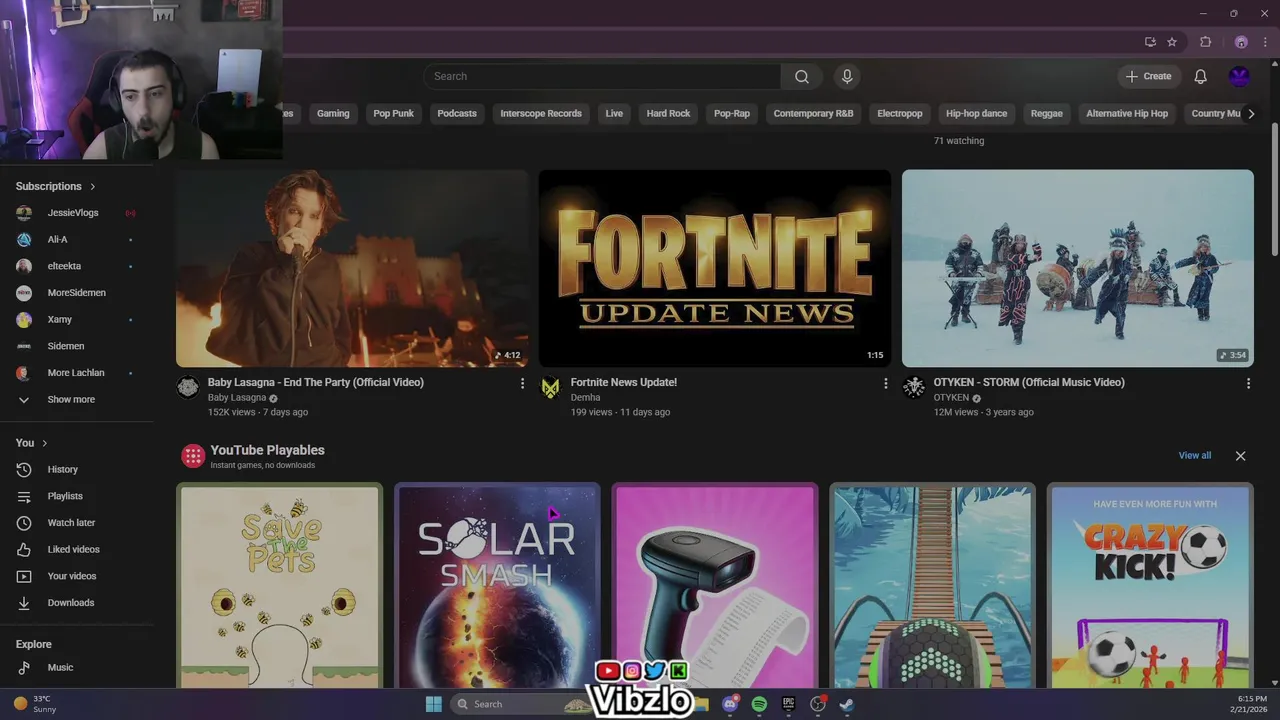1280x720 pixels.
Task: Expand Subscriptions section chevron
Action: 93,186
